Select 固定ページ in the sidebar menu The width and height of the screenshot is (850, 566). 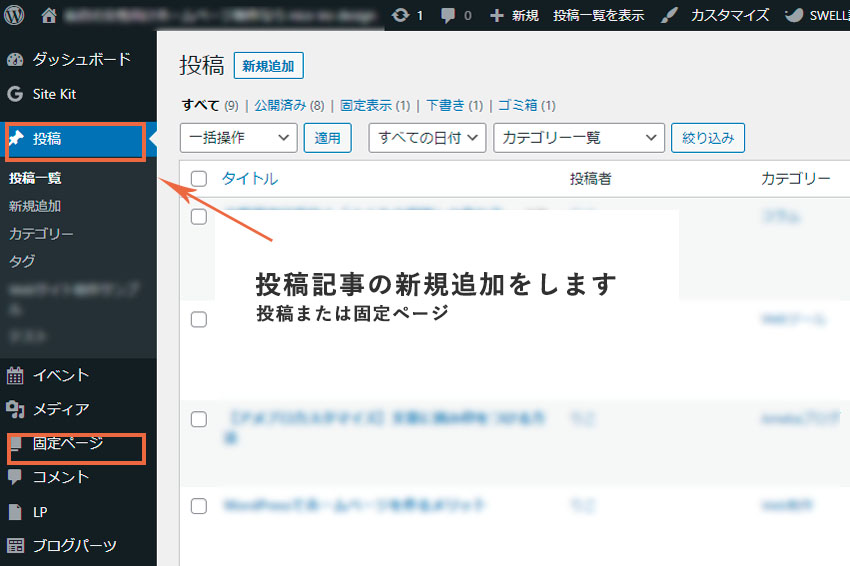coord(67,444)
